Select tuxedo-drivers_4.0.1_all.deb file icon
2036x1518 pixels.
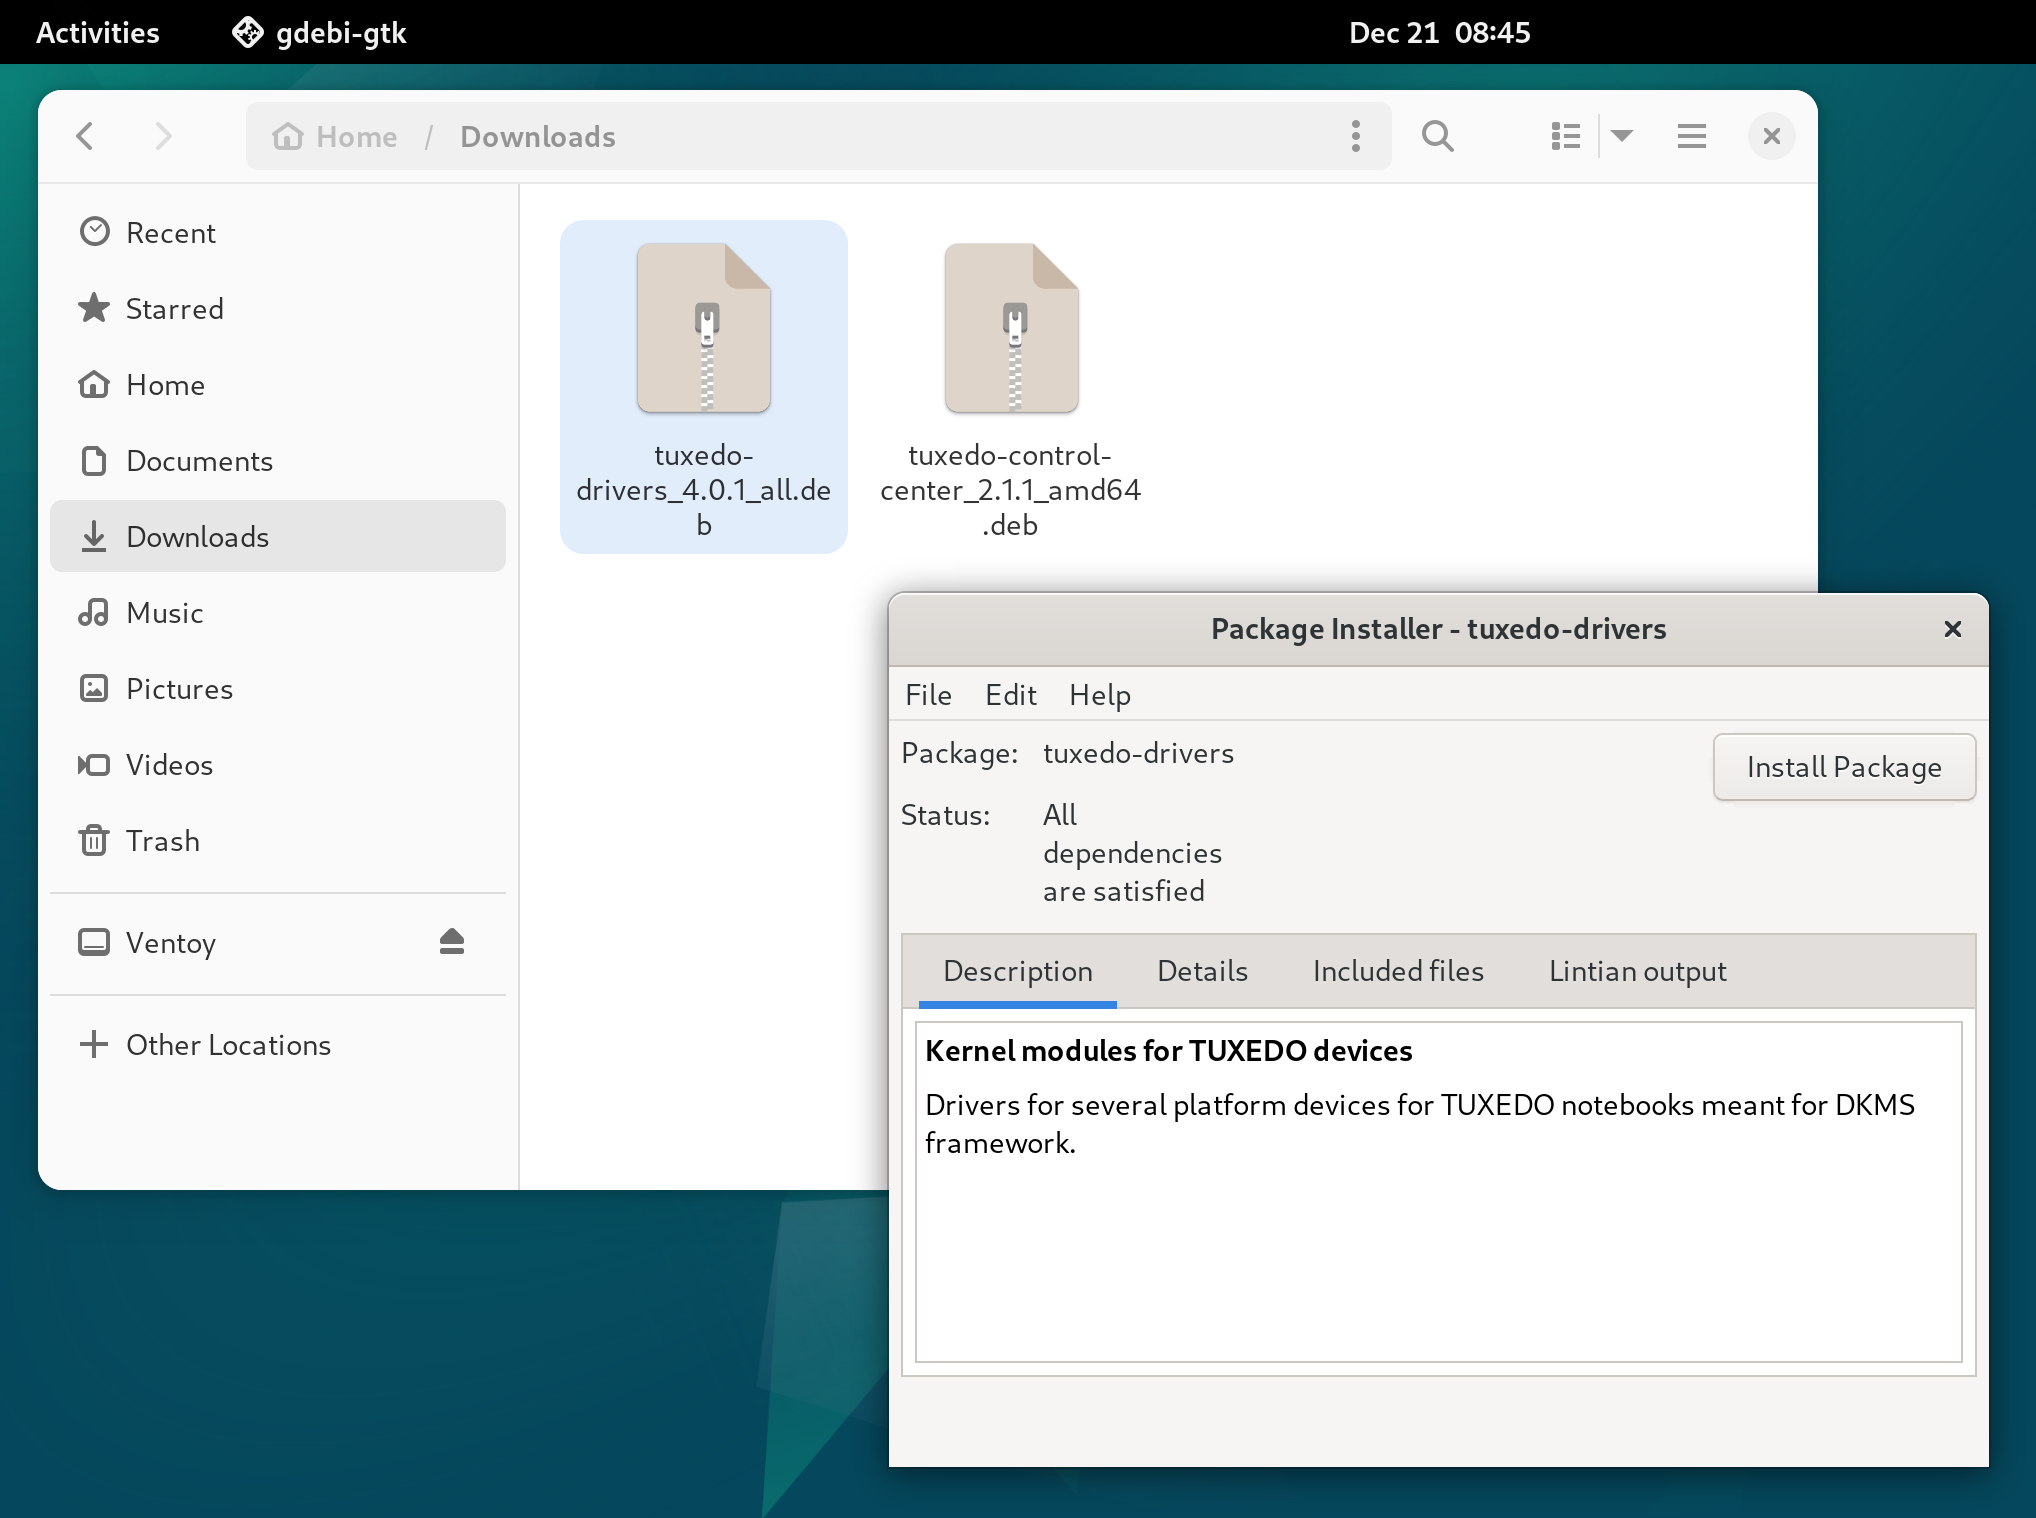coord(704,328)
